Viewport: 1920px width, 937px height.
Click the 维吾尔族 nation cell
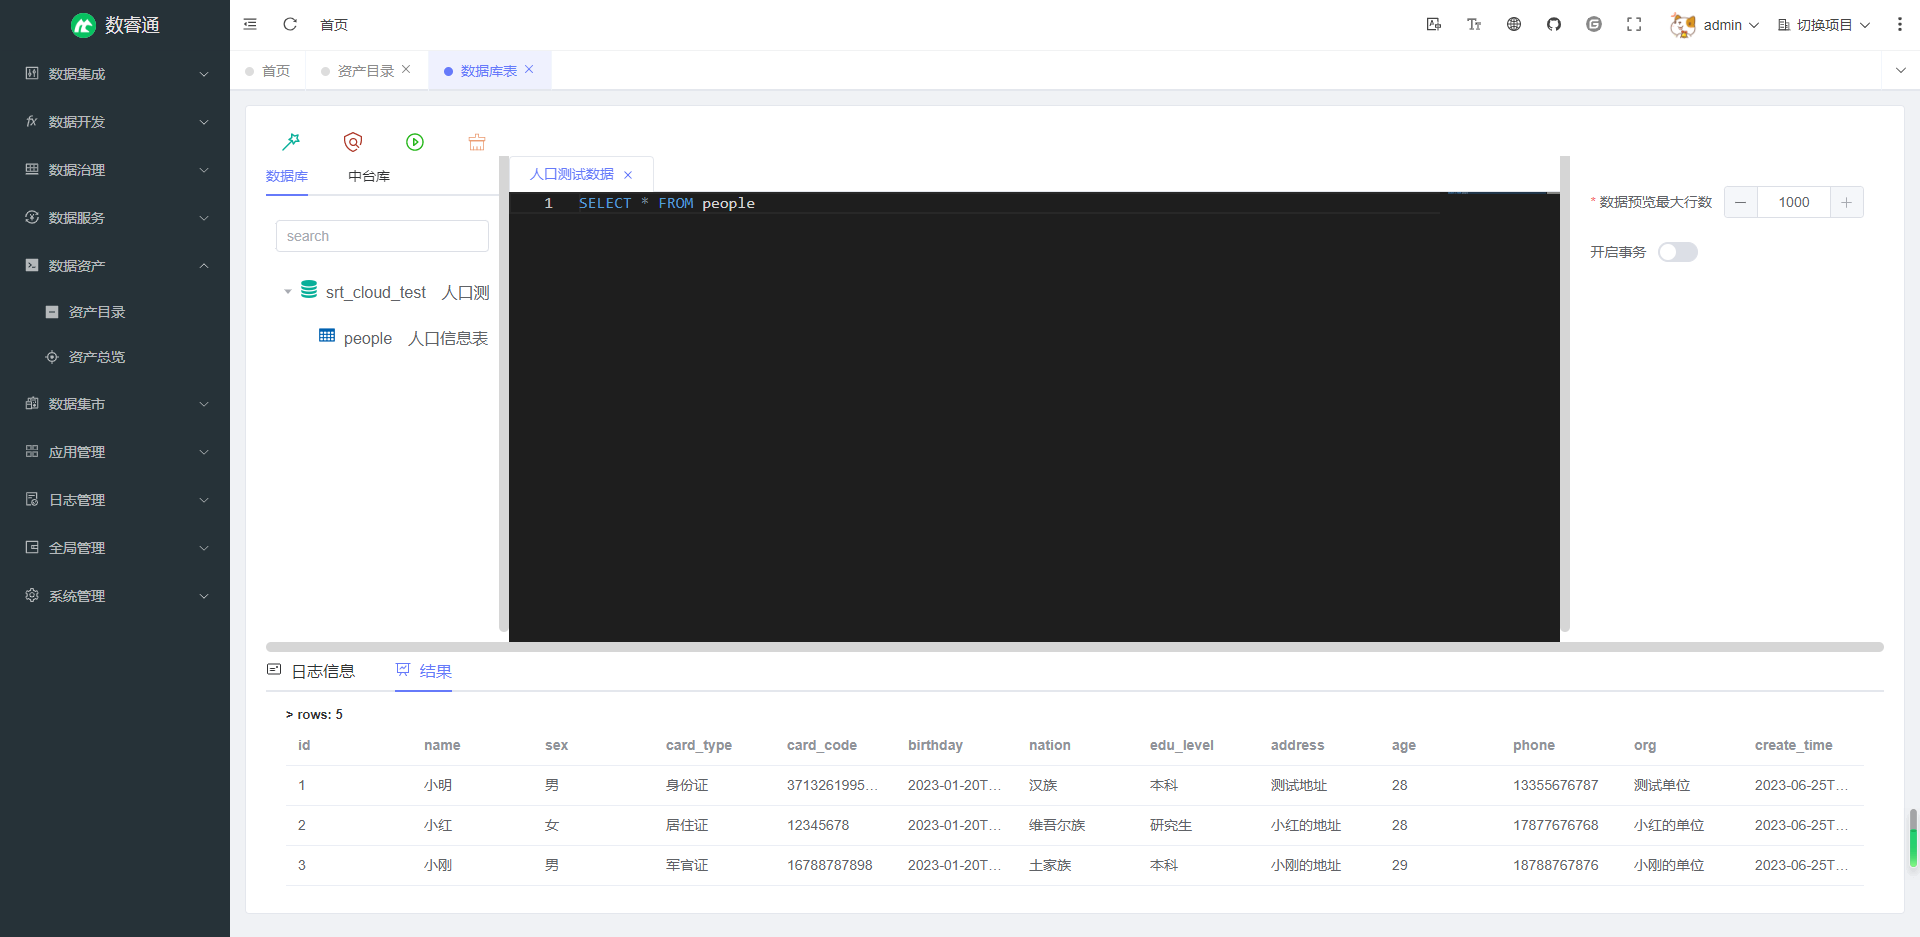pyautogui.click(x=1057, y=825)
